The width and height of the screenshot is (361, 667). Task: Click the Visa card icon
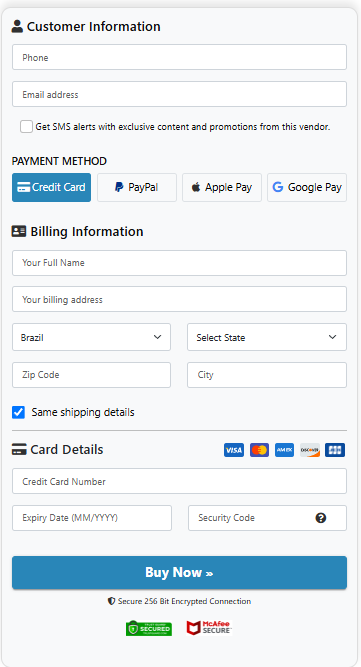click(x=234, y=450)
